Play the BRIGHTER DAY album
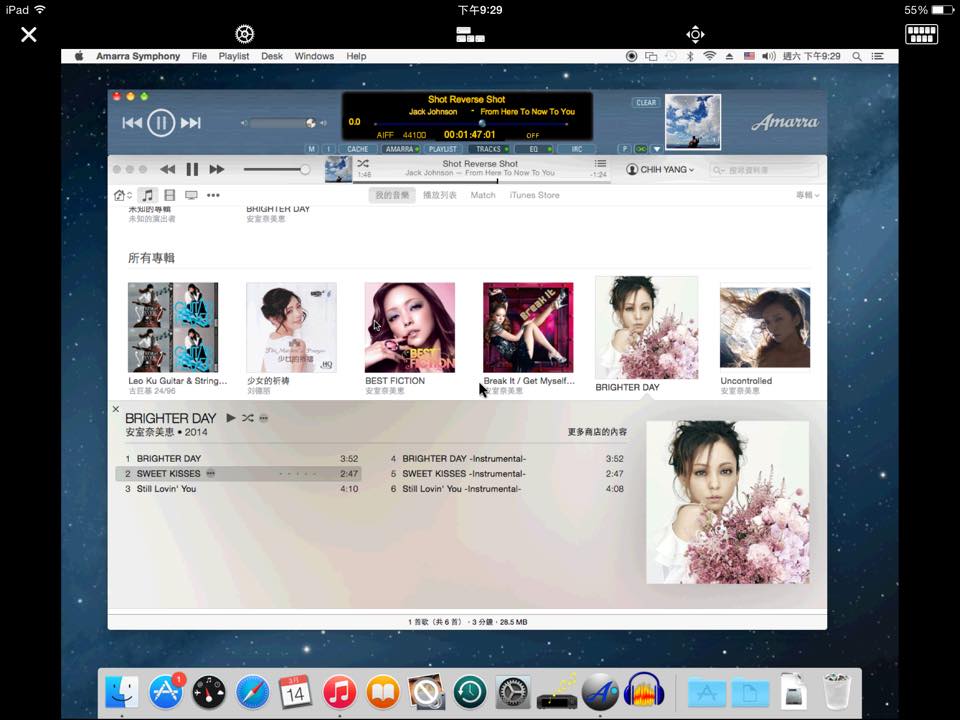The image size is (960, 720). click(231, 418)
